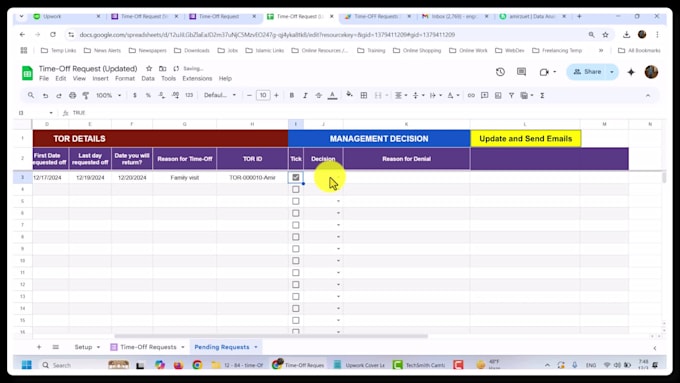This screenshot has width=680, height=383.
Task: Click the taskbar Search box
Action: tap(72, 365)
